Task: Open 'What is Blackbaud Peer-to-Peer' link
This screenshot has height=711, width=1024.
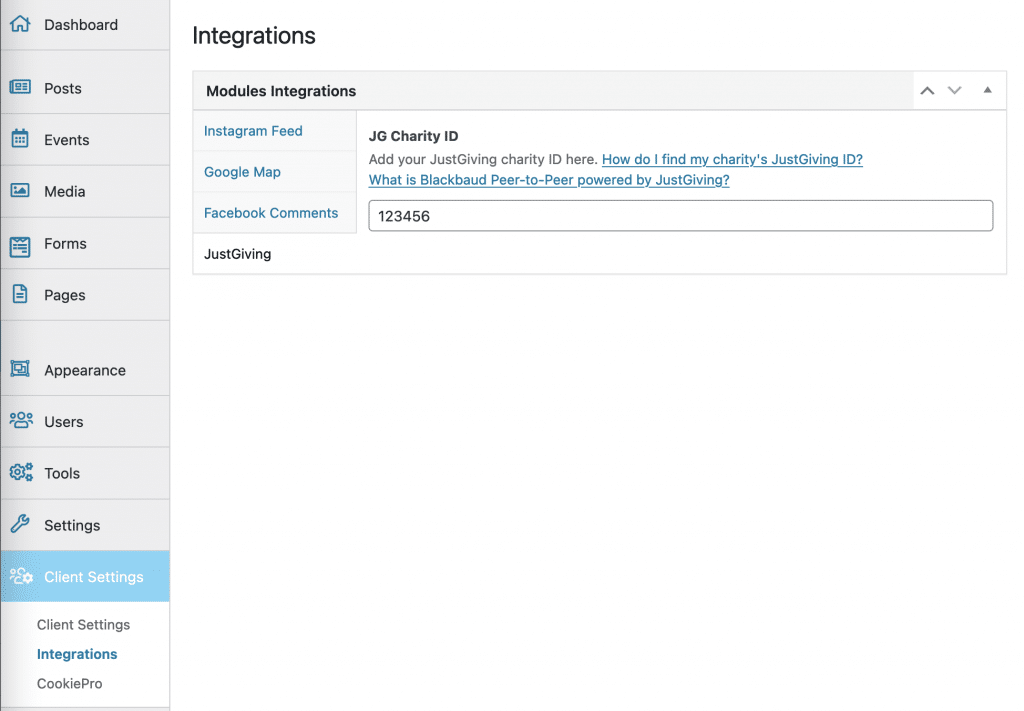Action: point(549,180)
